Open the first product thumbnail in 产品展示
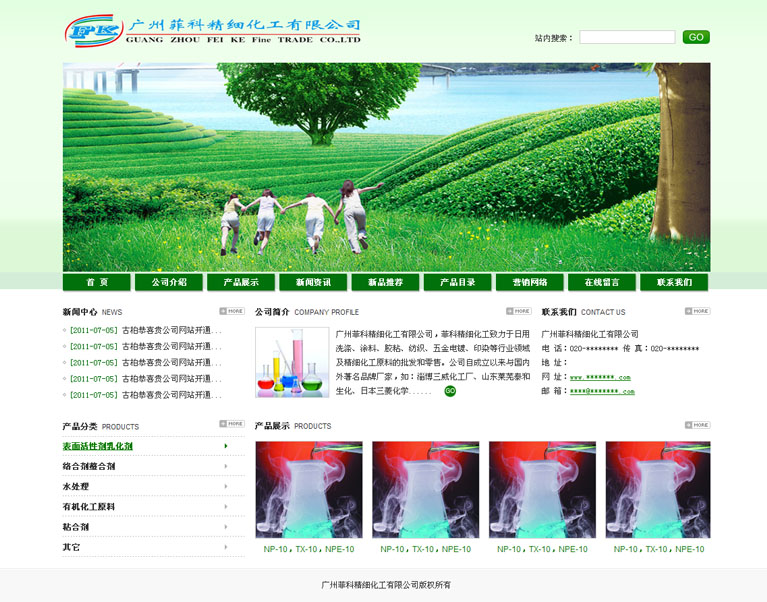767x602 pixels. coord(309,490)
